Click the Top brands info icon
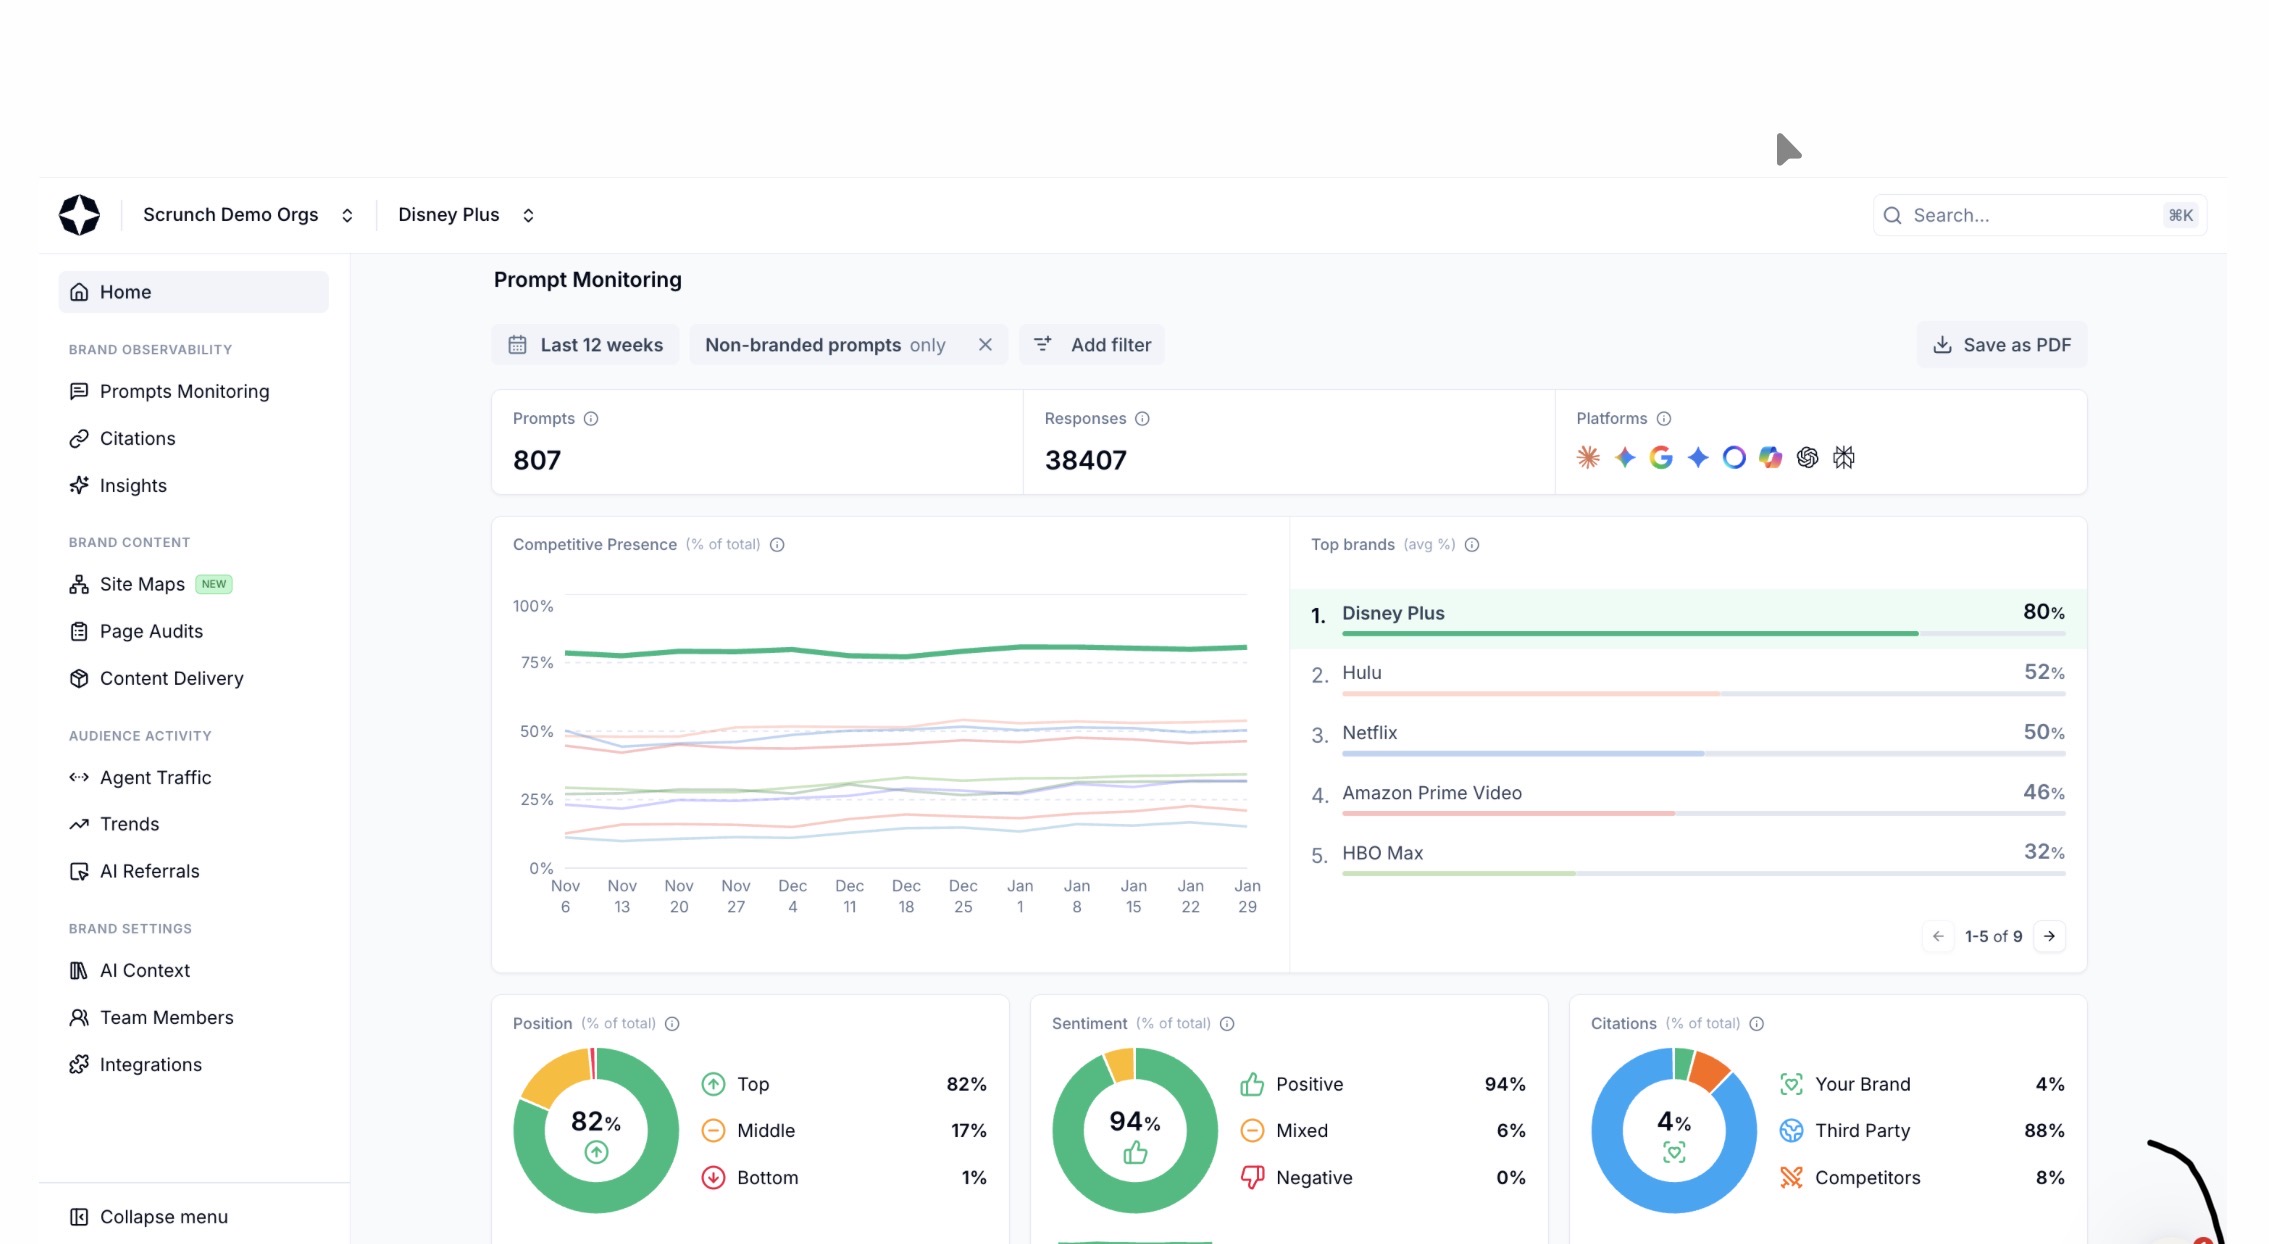 tap(1472, 544)
